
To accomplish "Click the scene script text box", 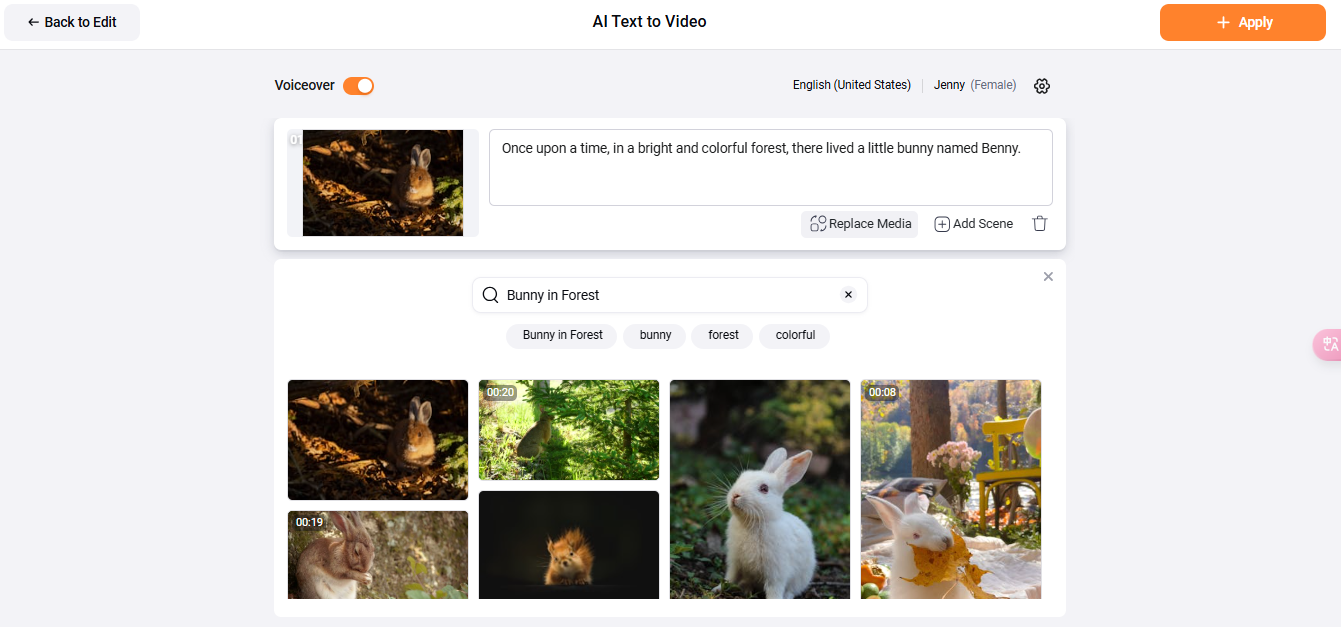I will pyautogui.click(x=770, y=167).
